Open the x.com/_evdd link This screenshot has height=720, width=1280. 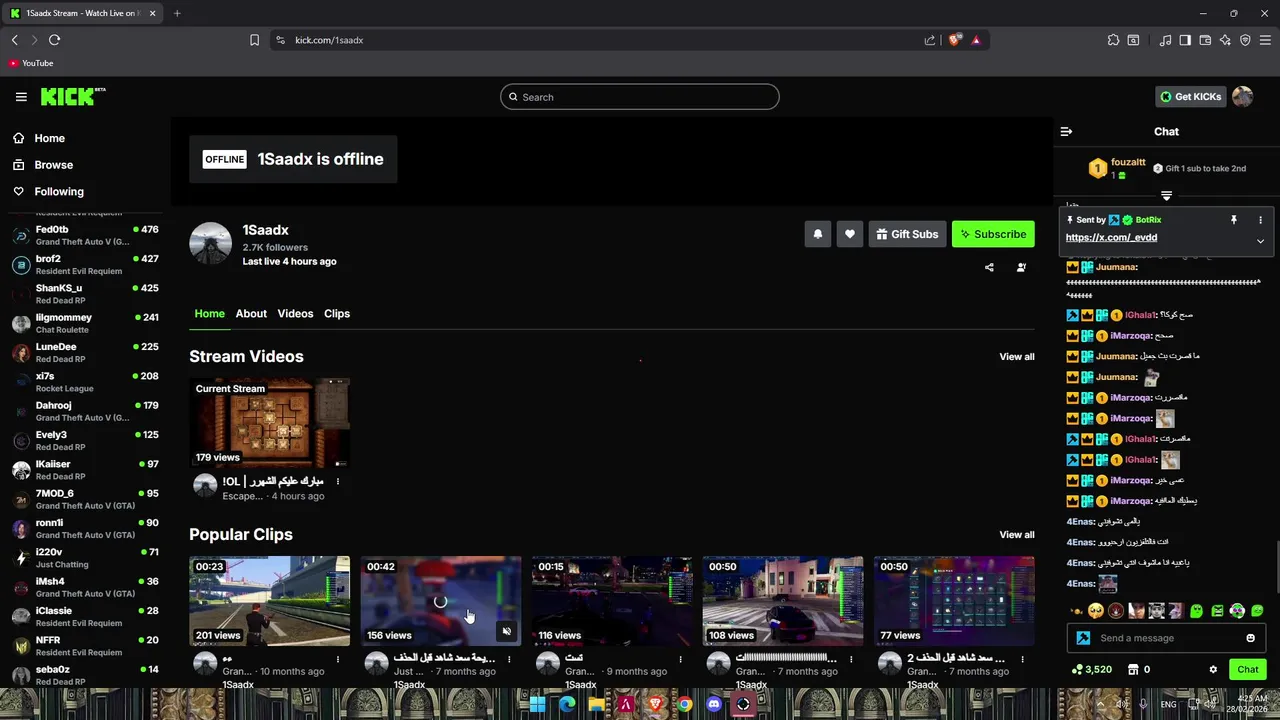[1111, 237]
